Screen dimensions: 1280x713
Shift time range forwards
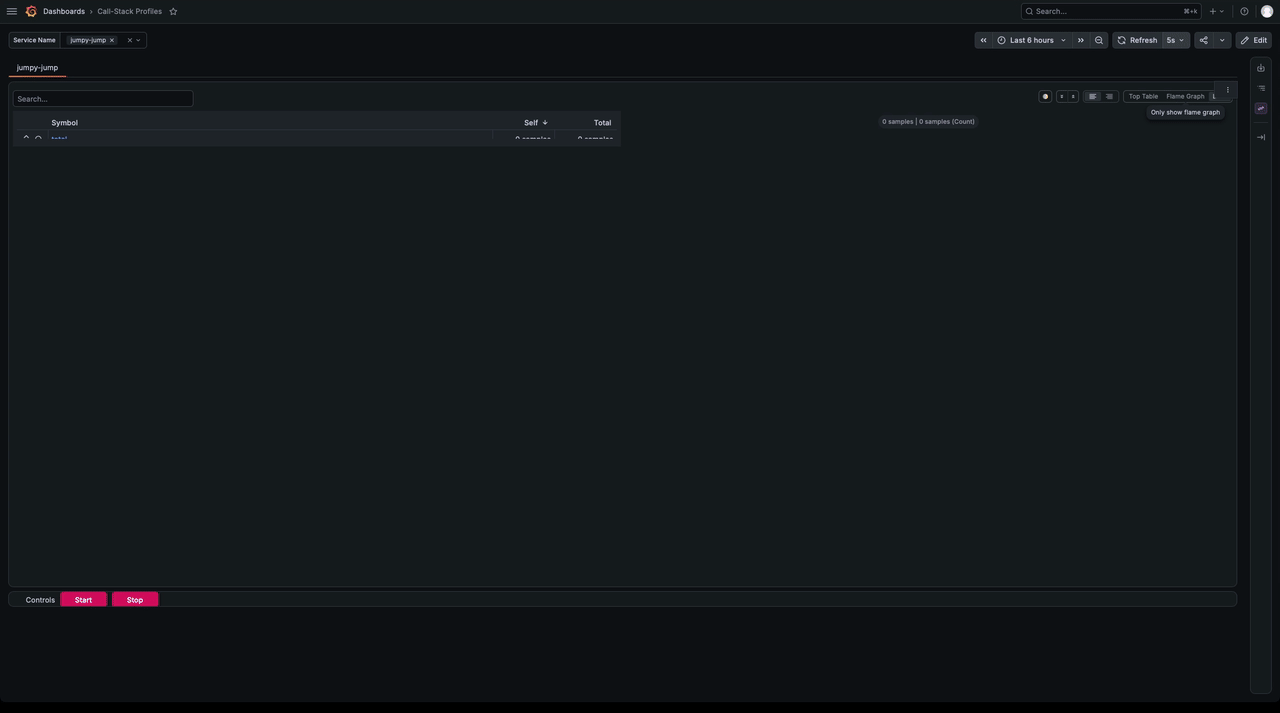pyautogui.click(x=1080, y=40)
